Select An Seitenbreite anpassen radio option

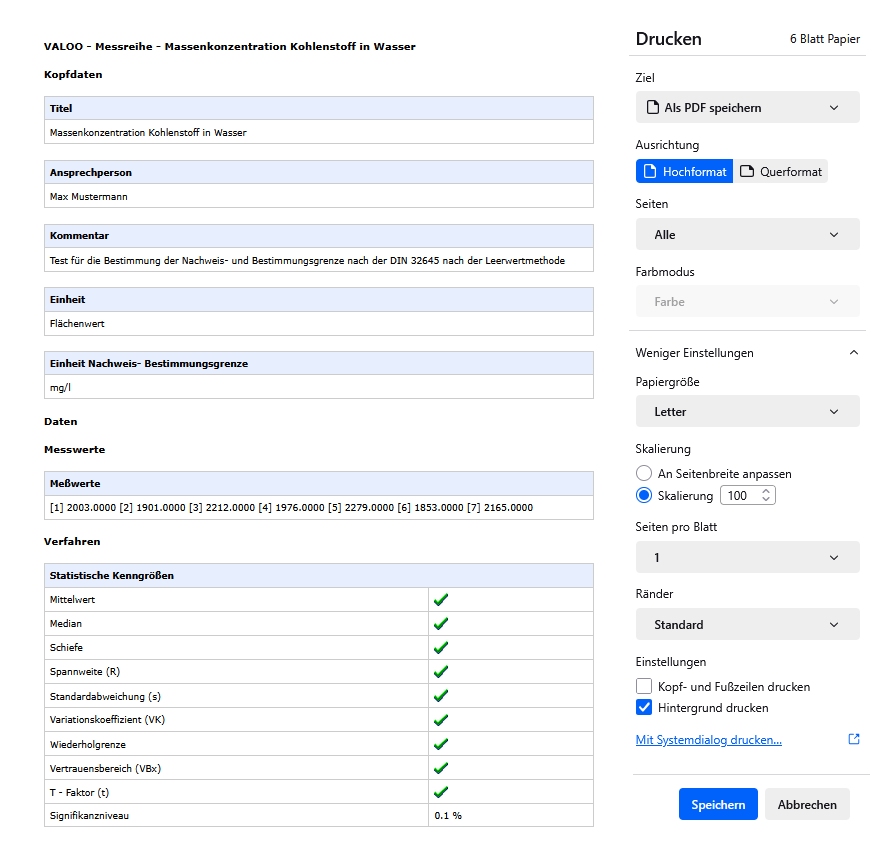pyautogui.click(x=644, y=474)
